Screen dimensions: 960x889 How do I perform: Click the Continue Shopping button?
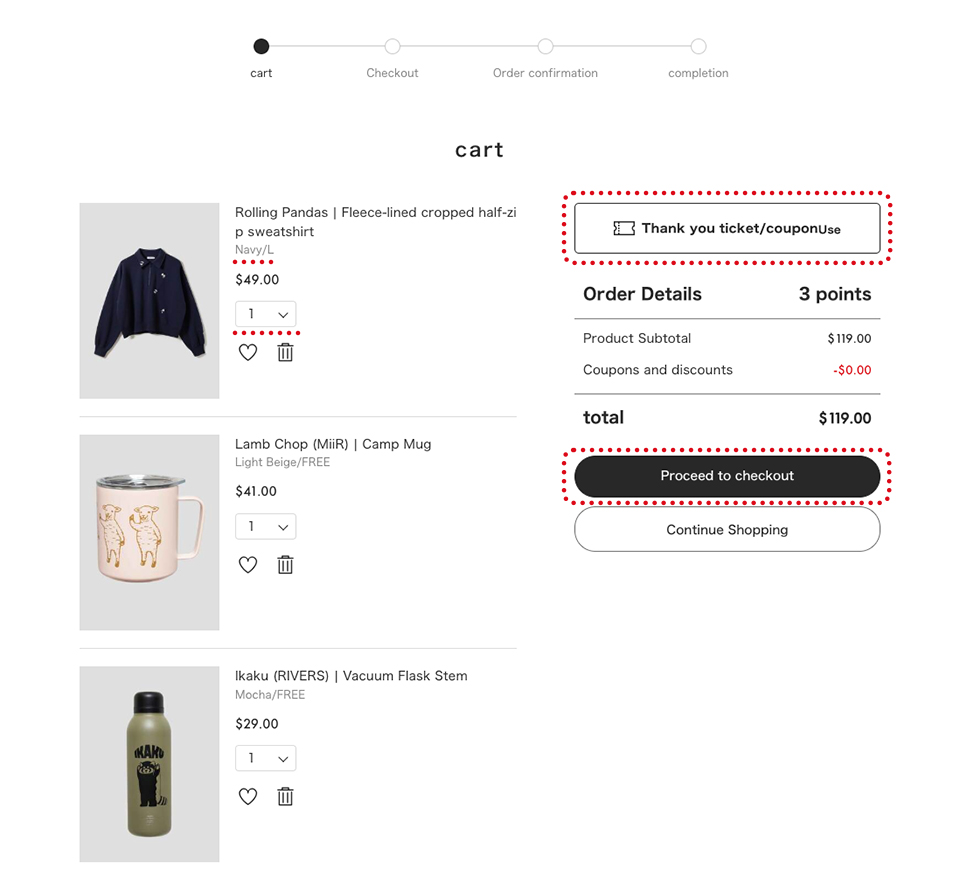727,530
